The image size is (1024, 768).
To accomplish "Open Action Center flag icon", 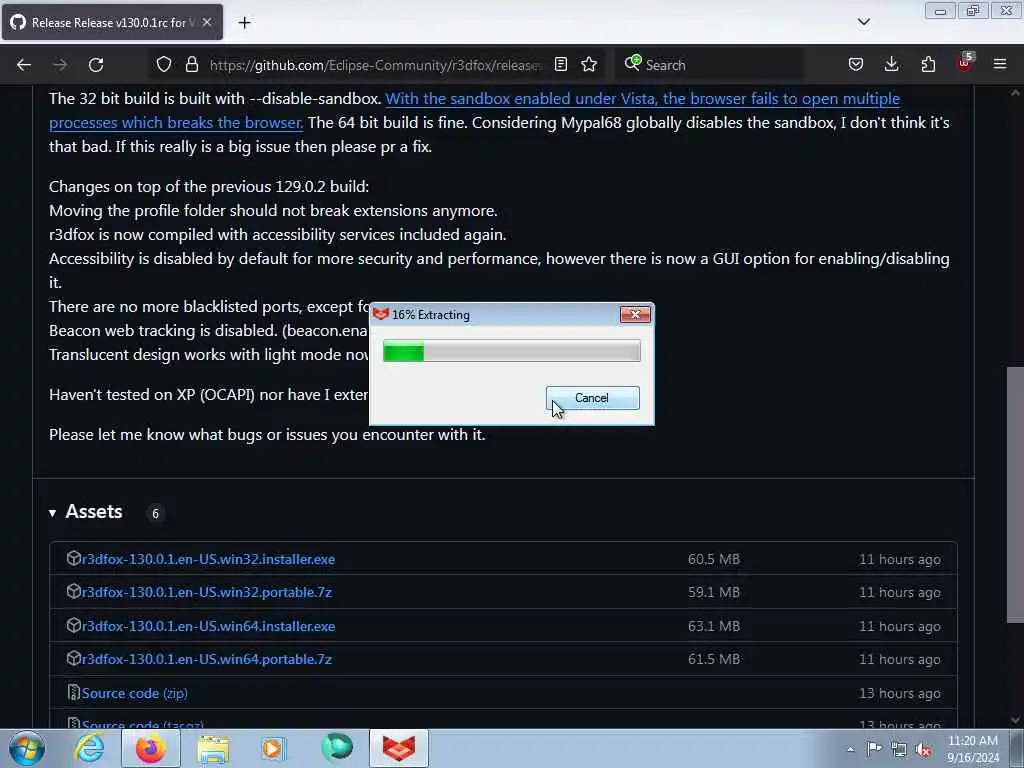I will coord(874,749).
